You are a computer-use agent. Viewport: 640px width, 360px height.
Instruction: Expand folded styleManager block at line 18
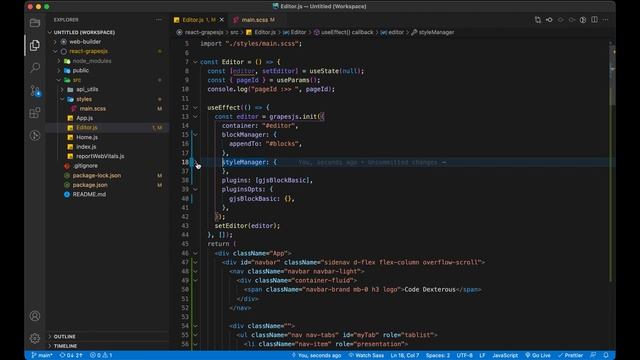point(196,162)
